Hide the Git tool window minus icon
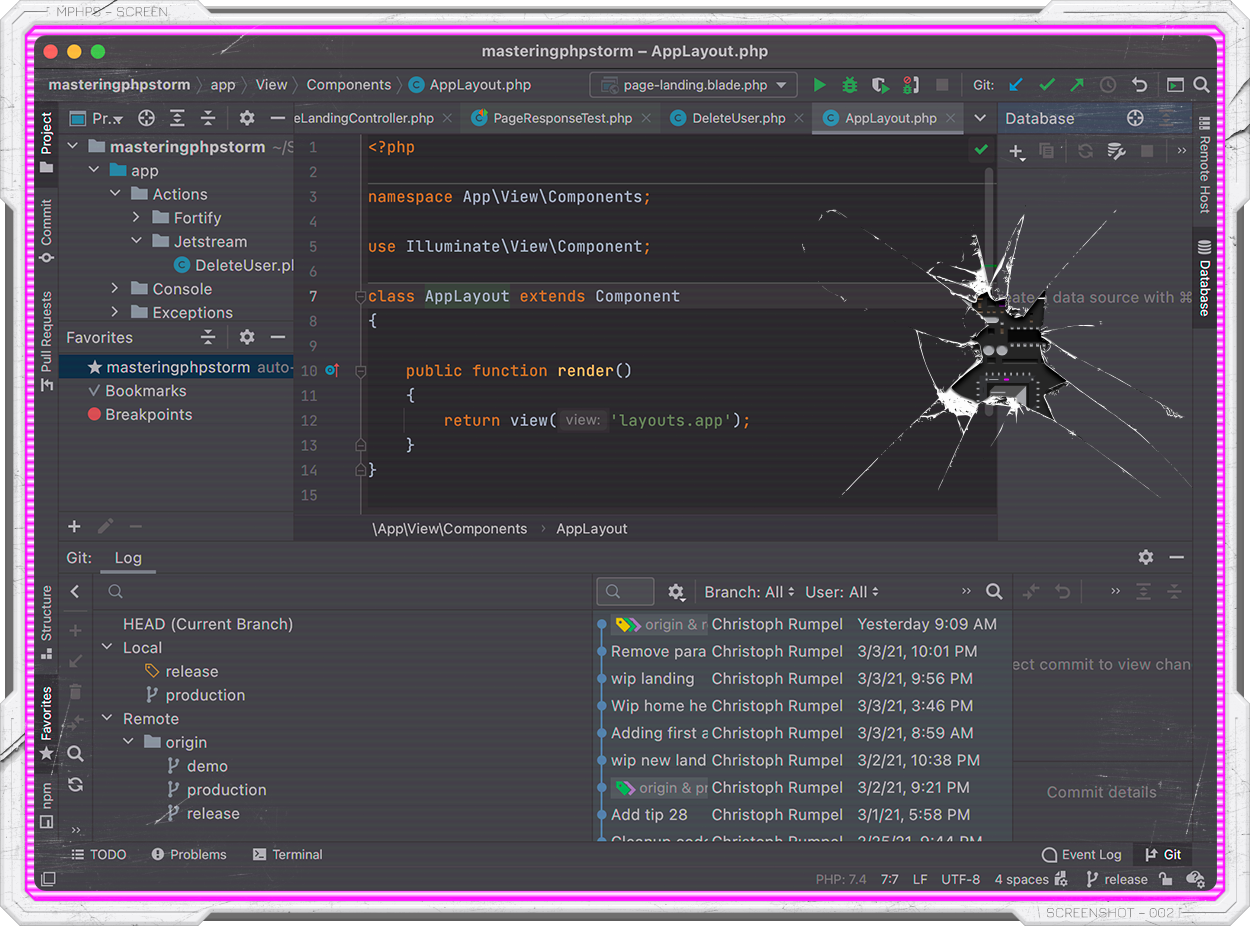The height and width of the screenshot is (926, 1250). coord(1177,557)
